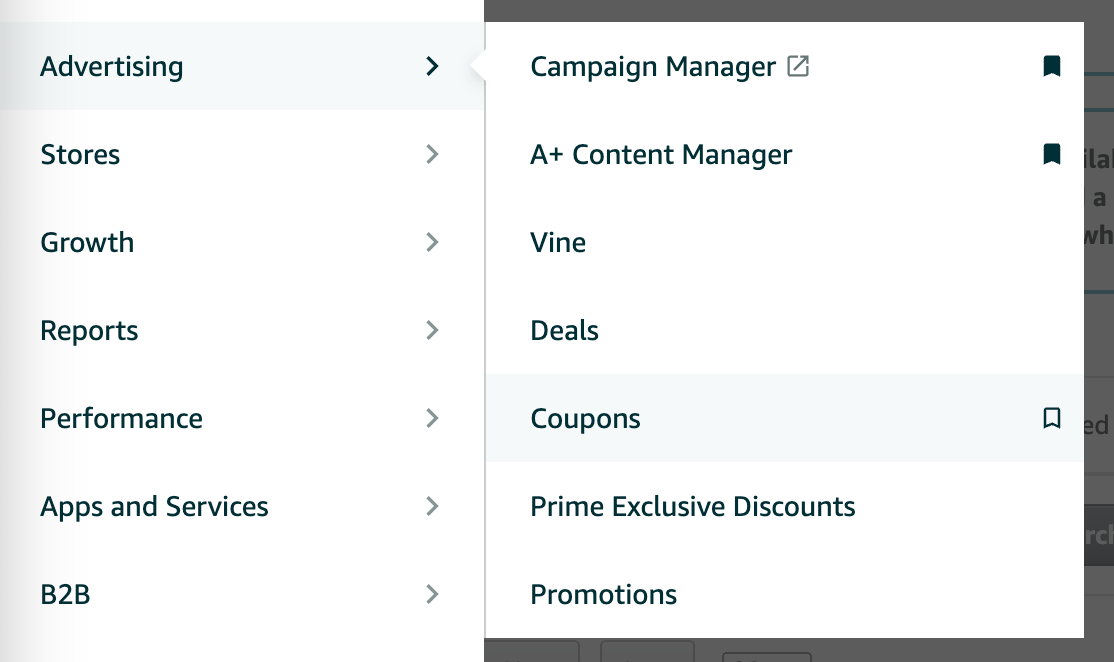This screenshot has width=1114, height=662.
Task: Click the Reports chevron arrow
Action: point(432,330)
